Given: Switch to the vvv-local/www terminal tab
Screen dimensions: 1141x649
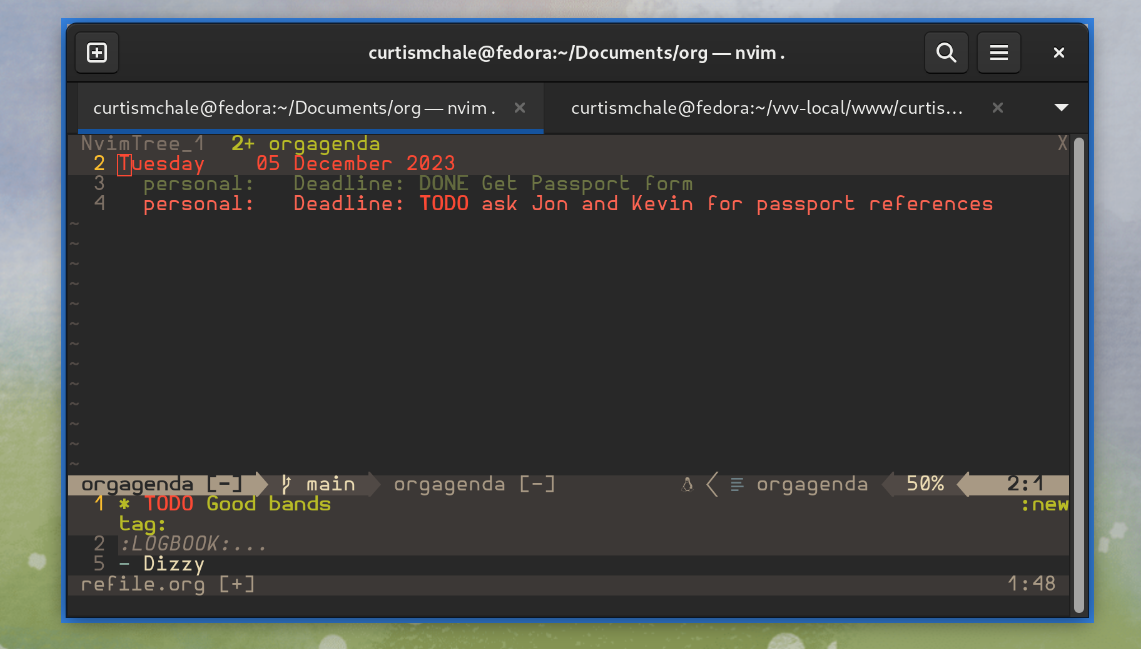Looking at the screenshot, I should pos(766,108).
